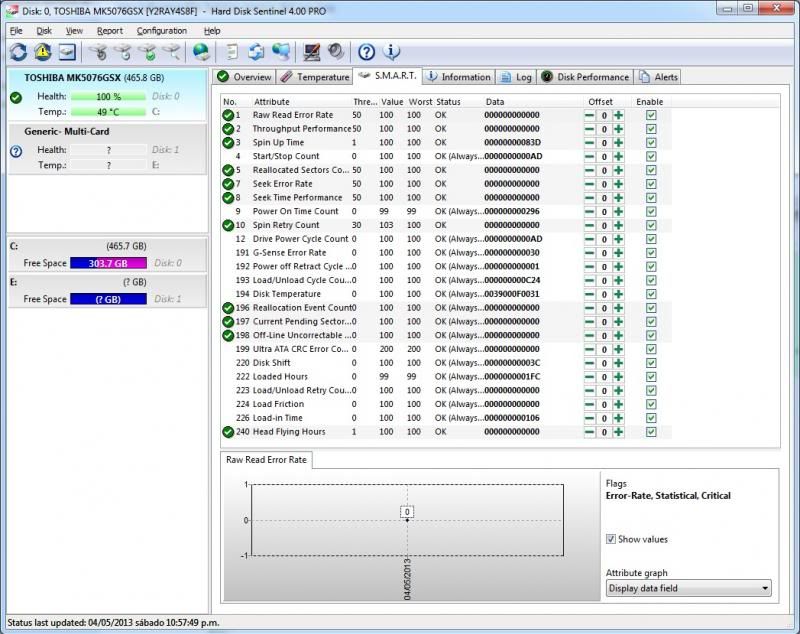The width and height of the screenshot is (800, 634).
Task: Open the Information tab
Action: click(459, 77)
